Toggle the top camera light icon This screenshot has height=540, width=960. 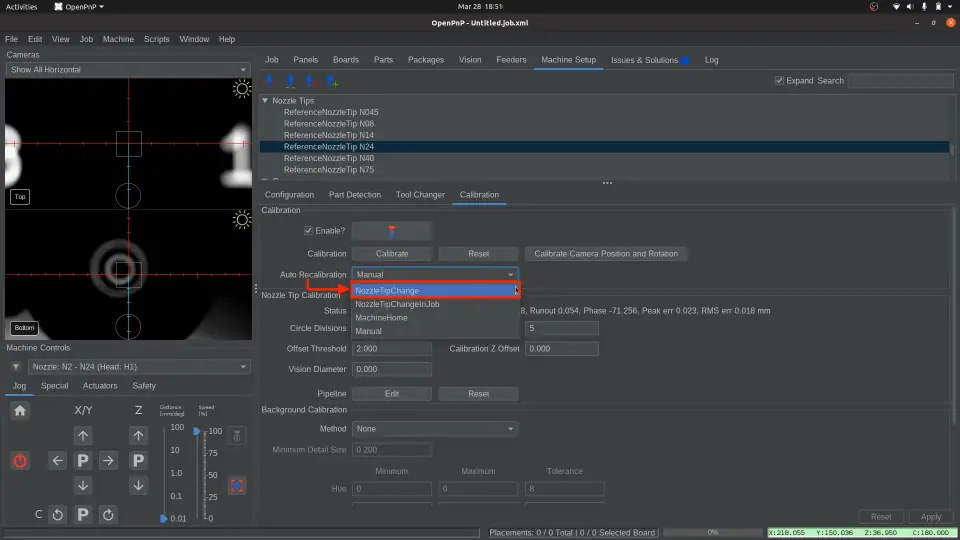point(241,89)
